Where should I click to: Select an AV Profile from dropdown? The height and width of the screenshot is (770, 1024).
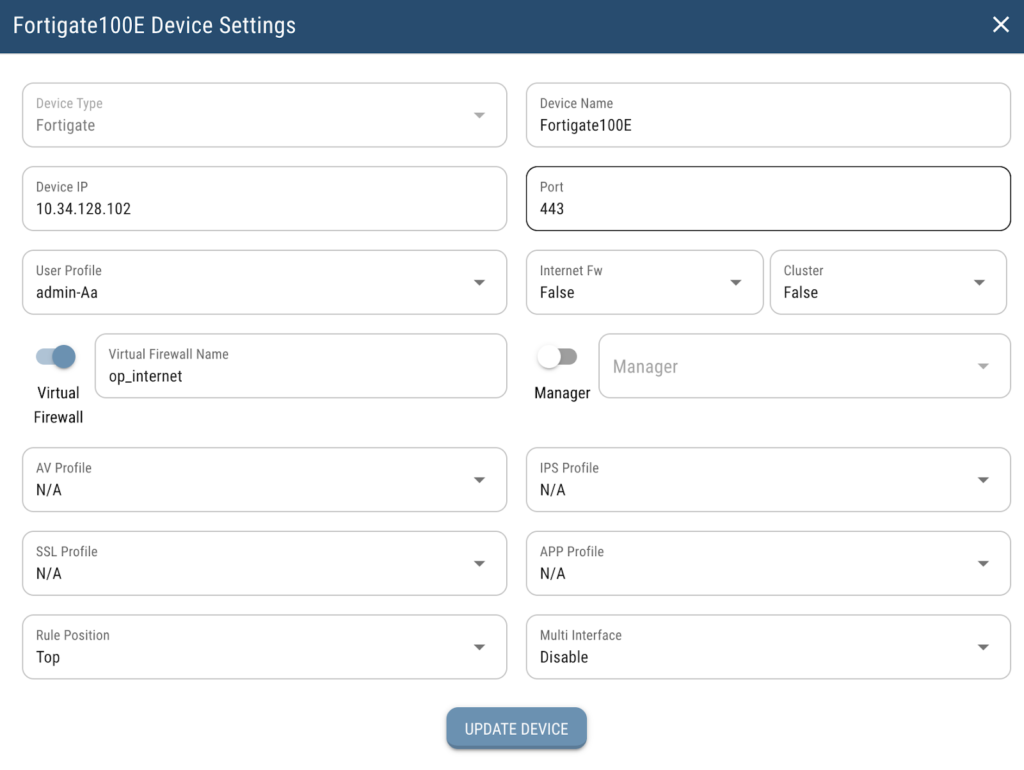(x=264, y=480)
